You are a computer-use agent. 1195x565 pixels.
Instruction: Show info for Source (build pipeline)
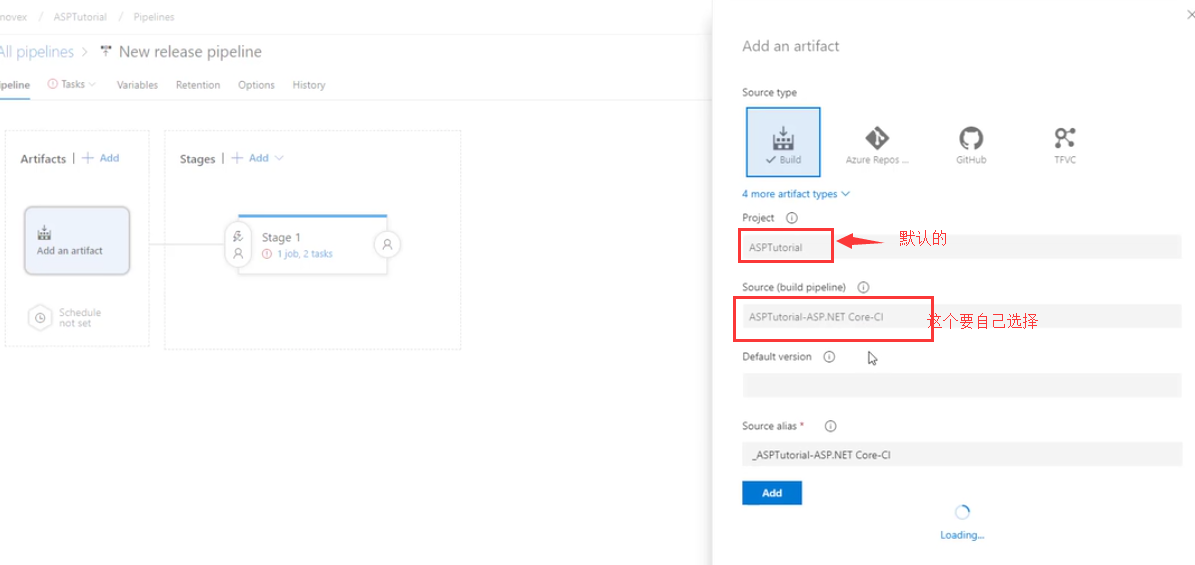pos(863,287)
